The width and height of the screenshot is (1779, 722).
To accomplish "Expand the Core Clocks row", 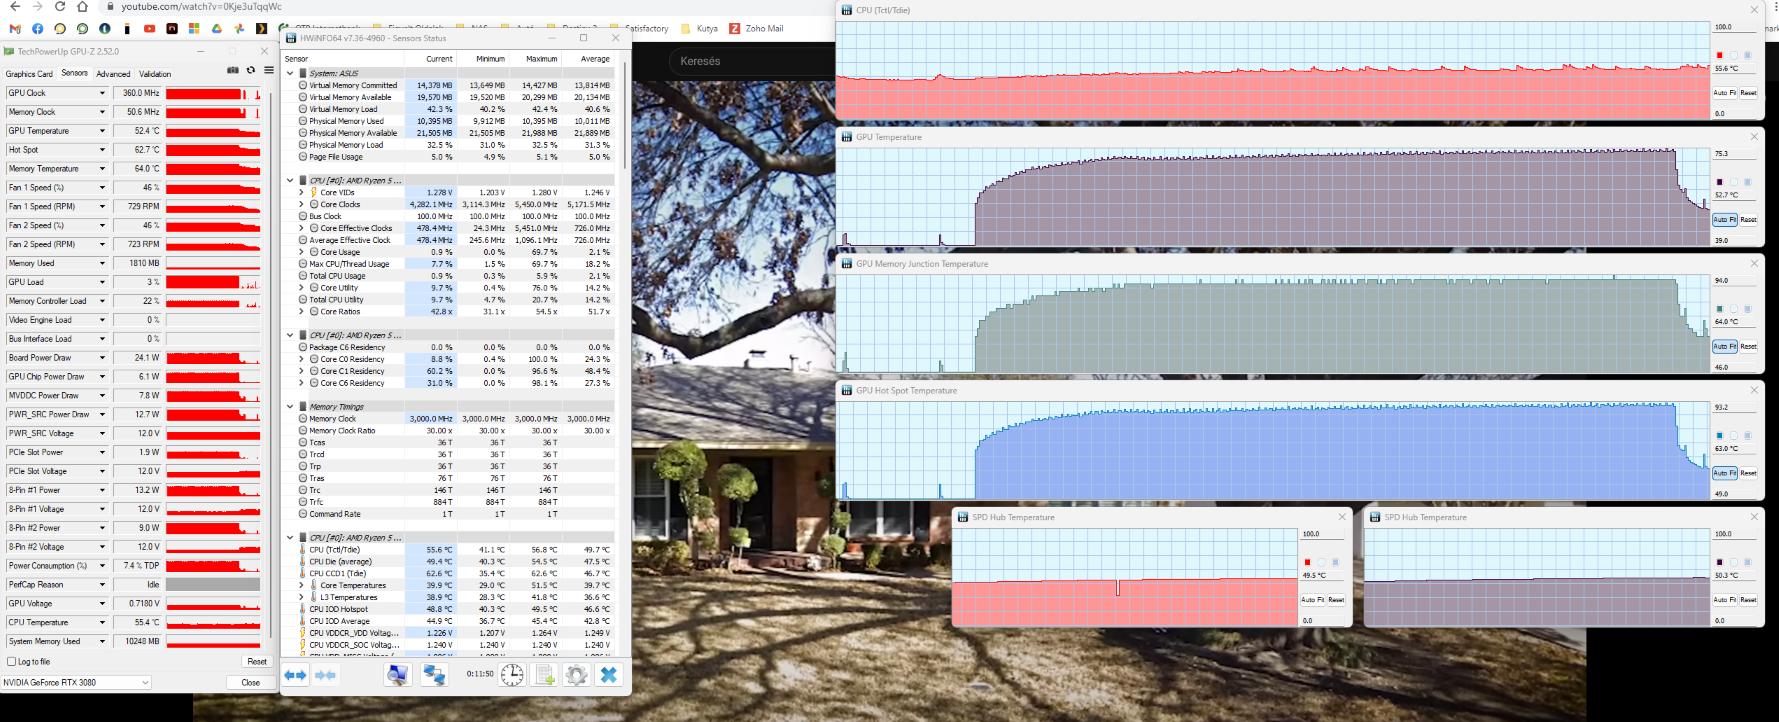I will pyautogui.click(x=302, y=205).
